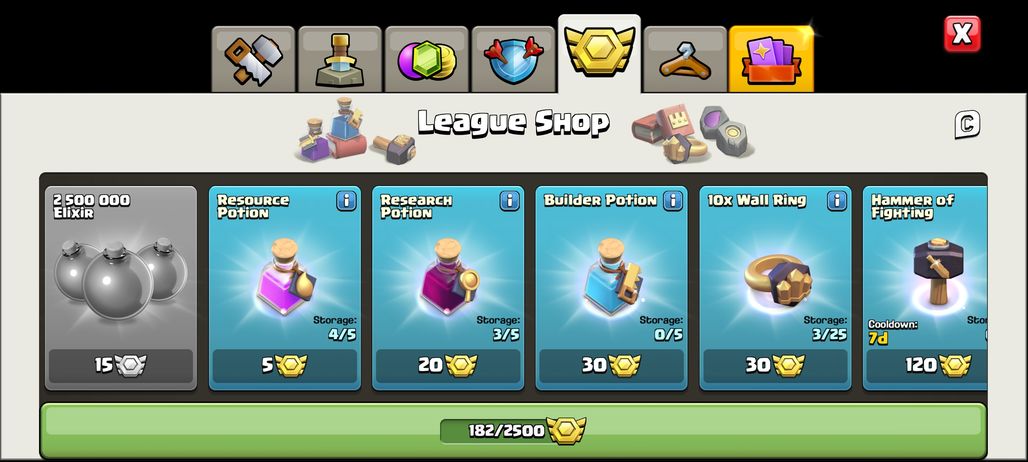This screenshot has width=1028, height=462.
Task: Open Builder Potion info button
Action: tap(673, 201)
